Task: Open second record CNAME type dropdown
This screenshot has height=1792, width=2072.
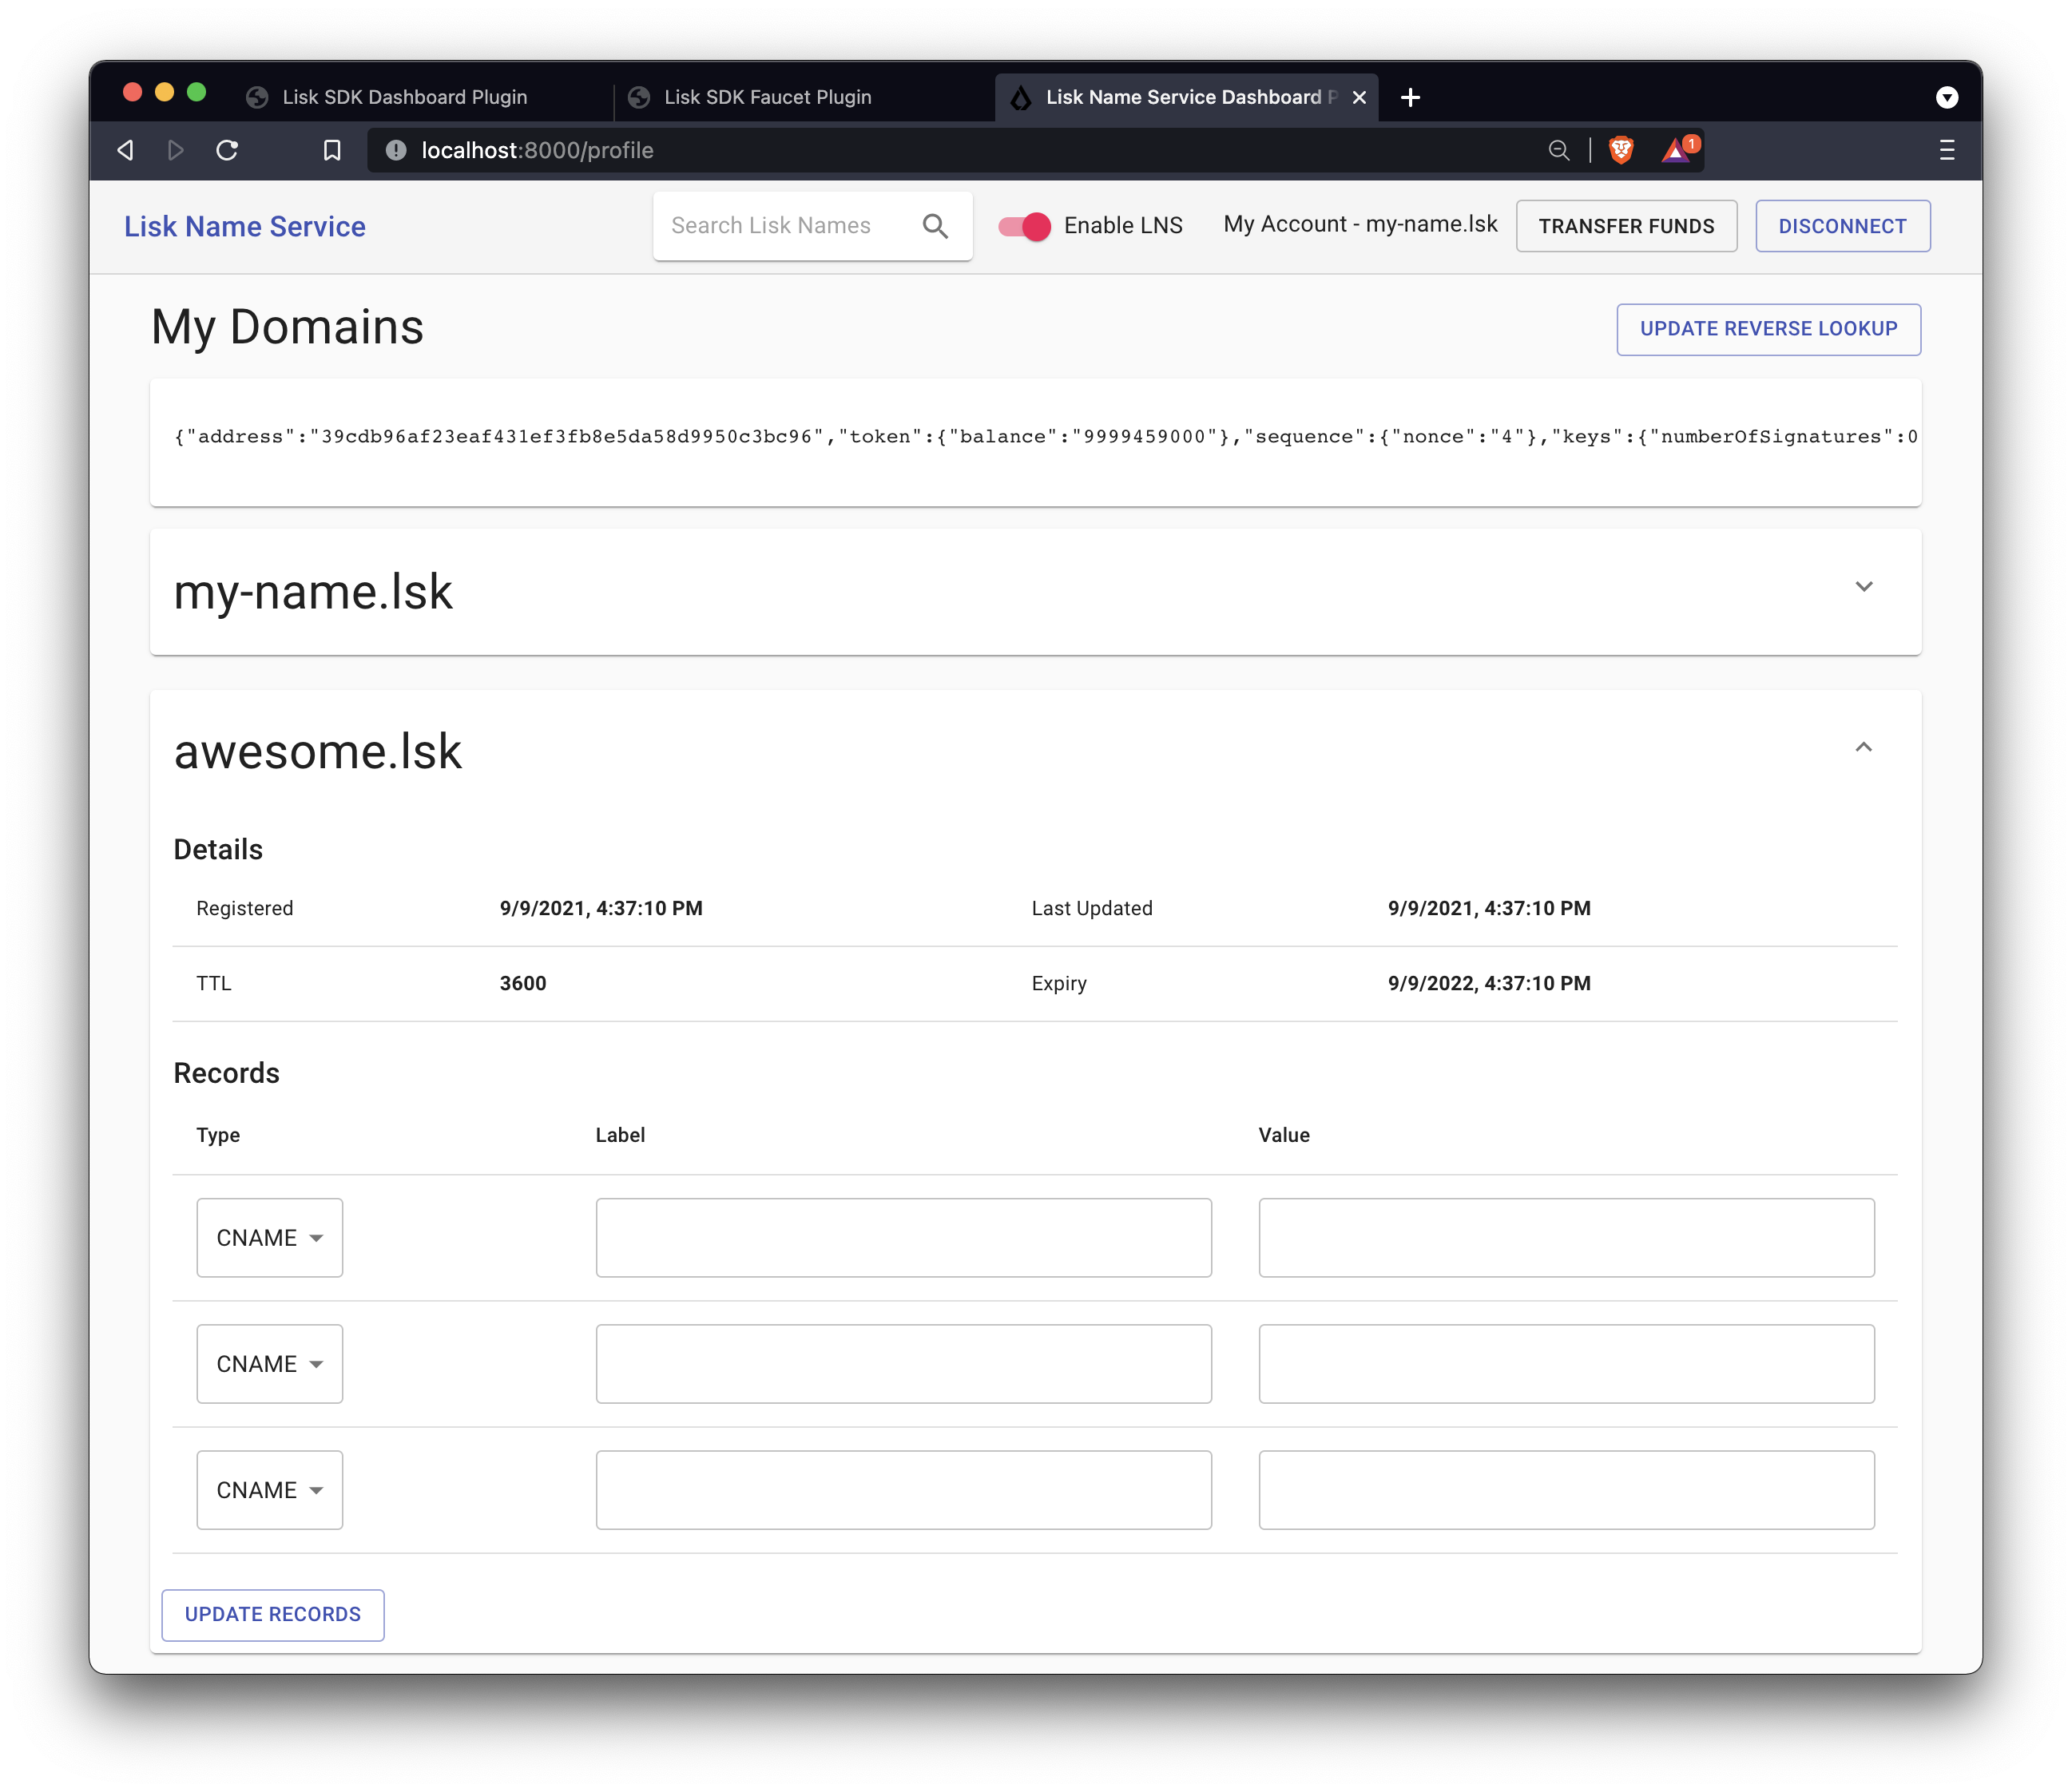Action: (269, 1364)
